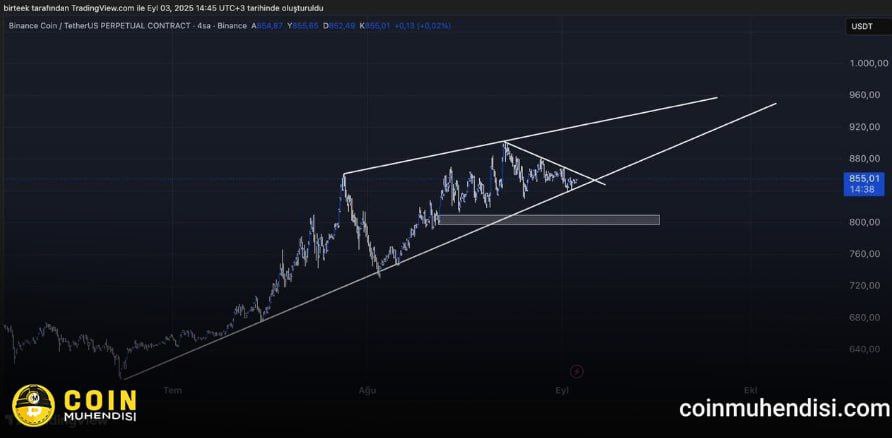The width and height of the screenshot is (892, 438).
Task: Click the red event marker near Eyl
Action: pos(576,371)
